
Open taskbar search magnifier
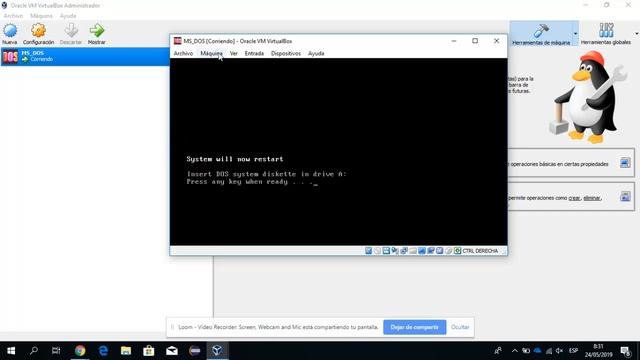[x=34, y=351]
